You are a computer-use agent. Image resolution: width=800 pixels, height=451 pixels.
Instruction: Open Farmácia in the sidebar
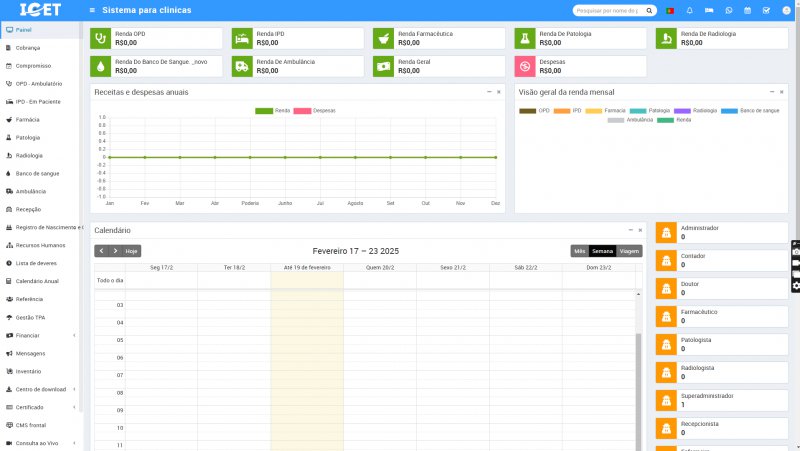[28, 119]
